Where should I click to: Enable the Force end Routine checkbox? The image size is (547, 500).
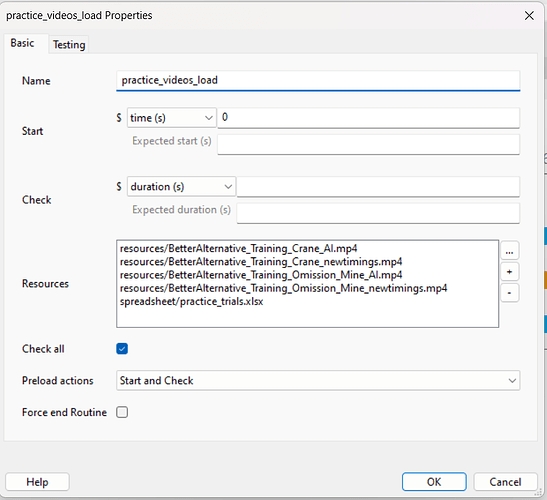click(122, 412)
